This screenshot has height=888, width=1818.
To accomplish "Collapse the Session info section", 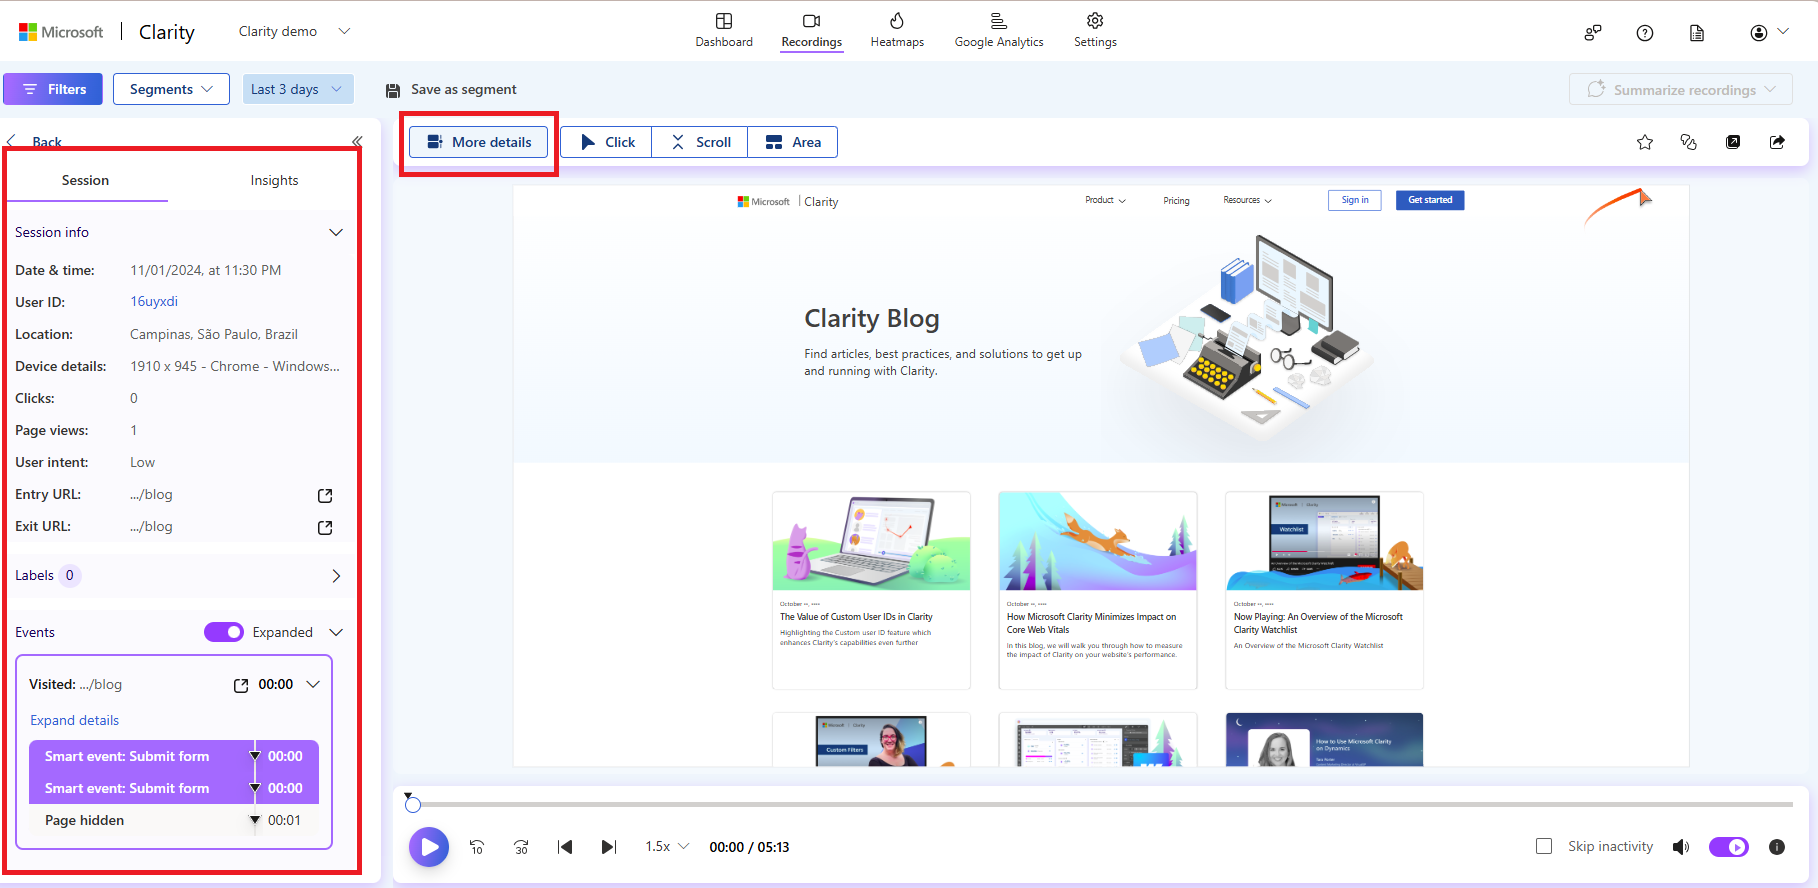I will (336, 232).
